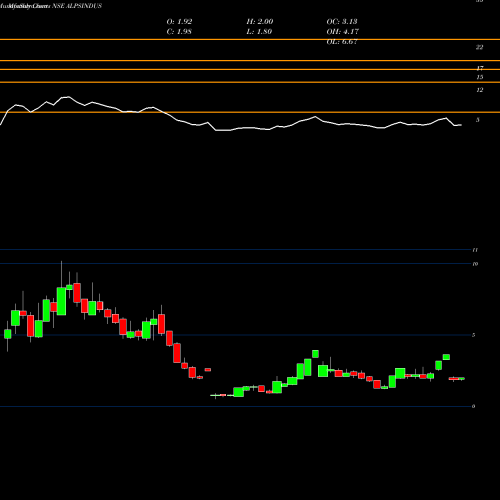Click the 10 label on the price axis
The height and width of the screenshot is (500, 500).
pos(475,264)
